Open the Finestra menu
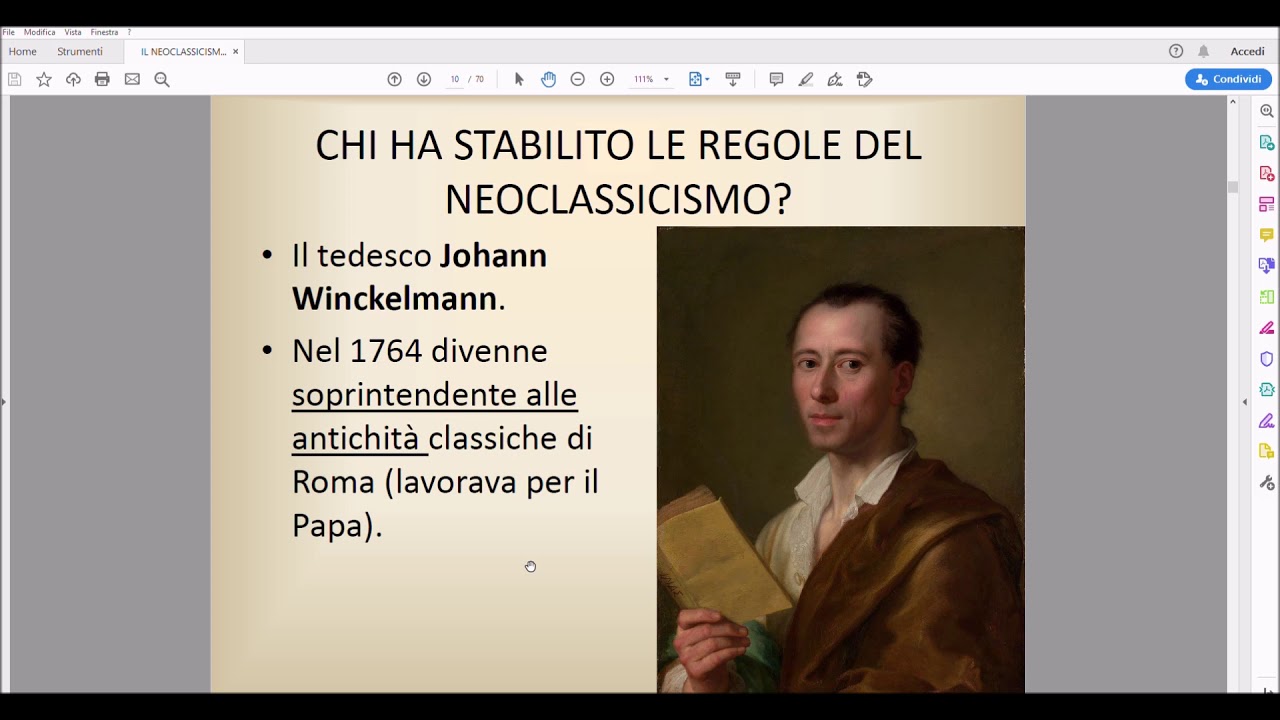 [104, 32]
